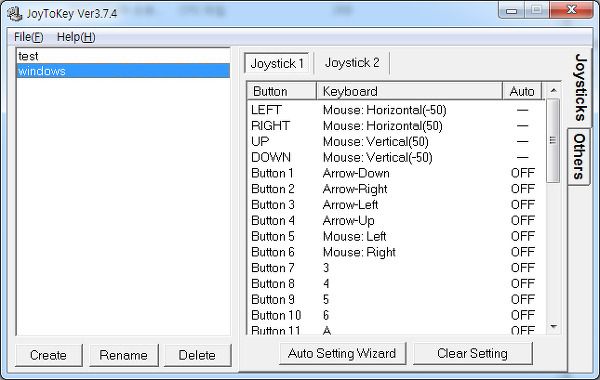Select the vertical Joysticks tab
This screenshot has height=380, width=600.
click(x=580, y=88)
